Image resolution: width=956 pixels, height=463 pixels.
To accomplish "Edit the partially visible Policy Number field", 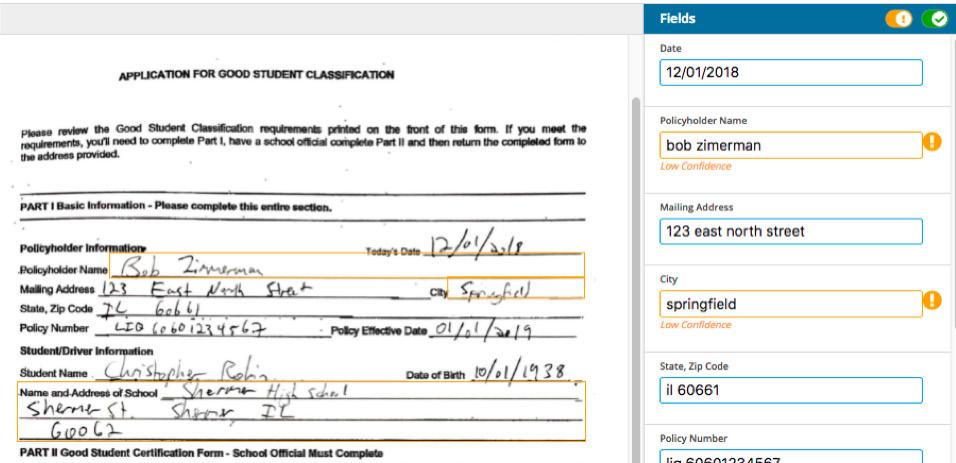I will pos(791,456).
